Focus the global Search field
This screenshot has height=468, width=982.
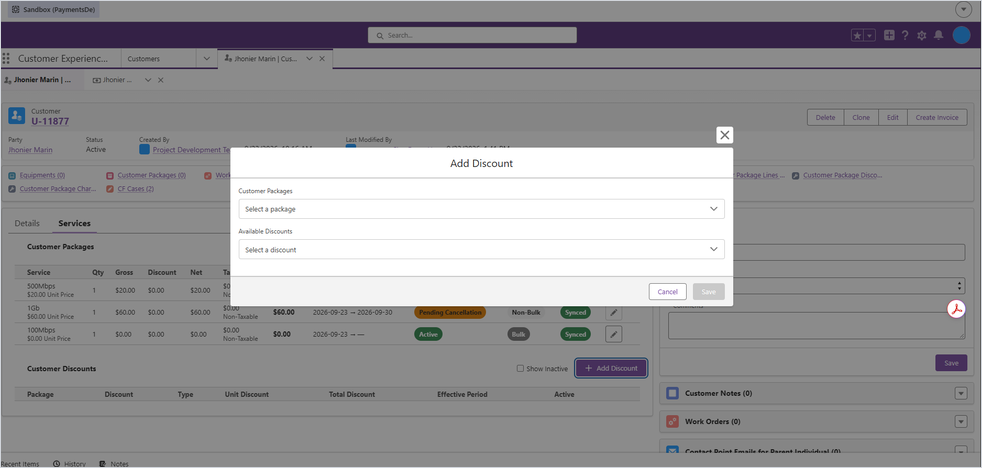click(x=472, y=35)
